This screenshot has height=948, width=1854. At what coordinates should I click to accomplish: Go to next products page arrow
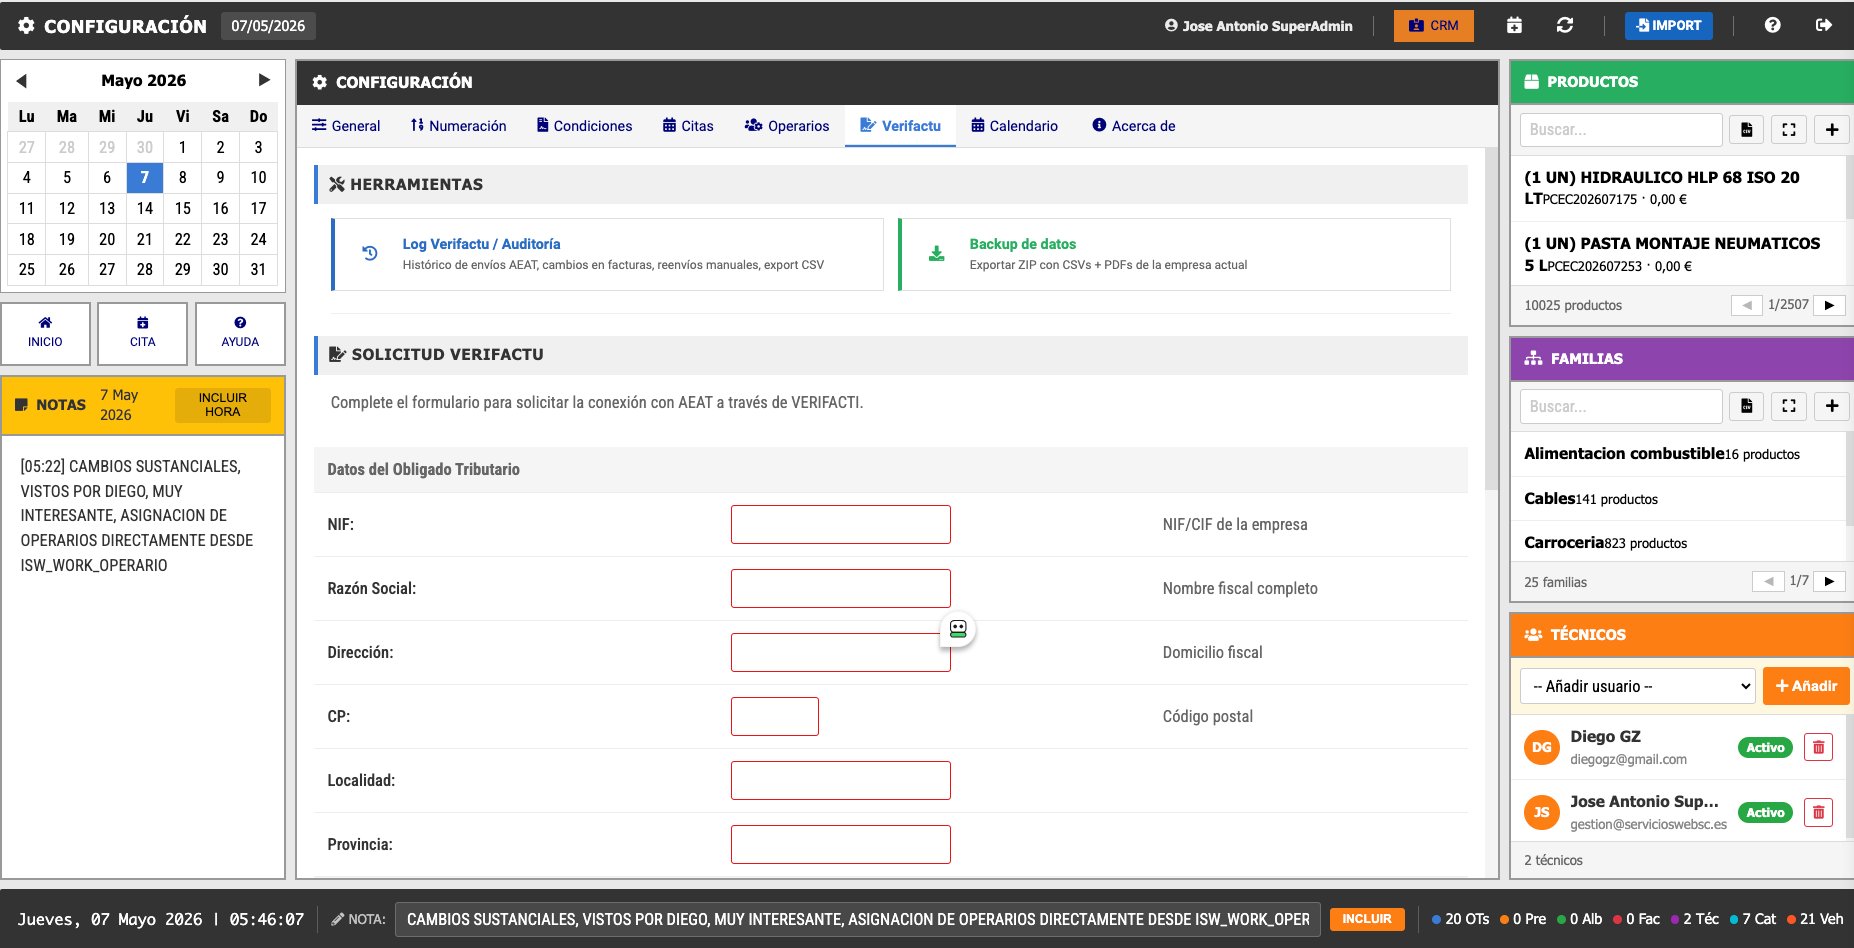coord(1829,305)
